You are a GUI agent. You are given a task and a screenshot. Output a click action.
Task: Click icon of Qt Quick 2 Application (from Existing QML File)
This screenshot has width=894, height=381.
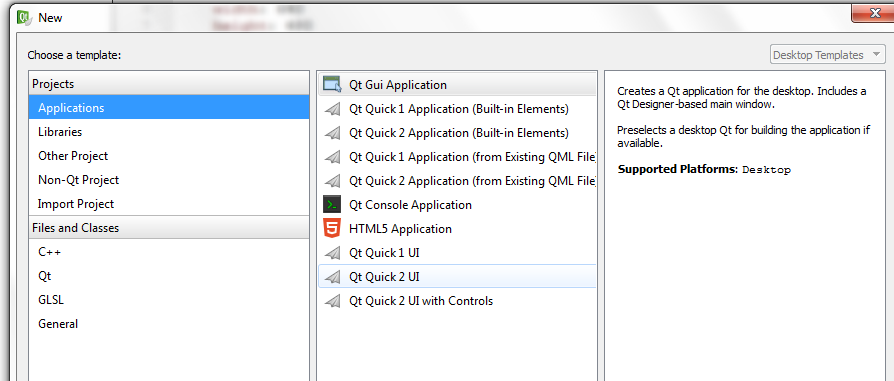coord(332,181)
